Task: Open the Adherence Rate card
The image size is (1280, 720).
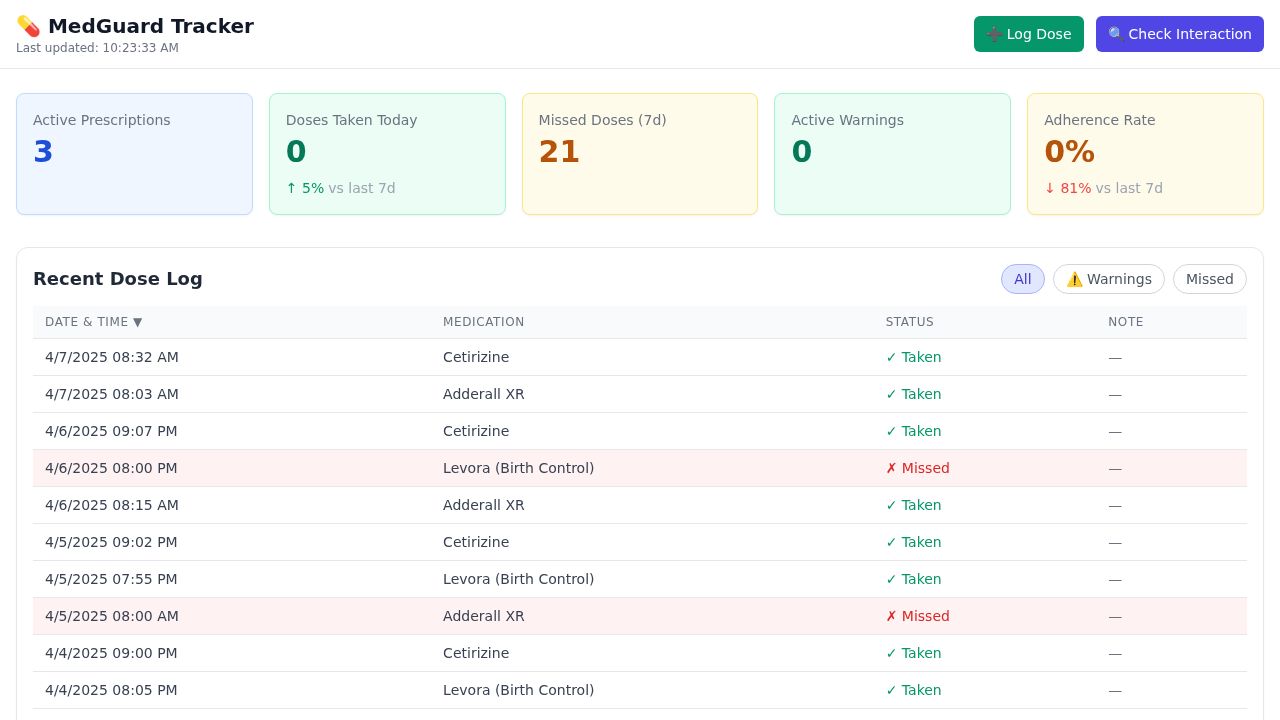Action: click(1146, 154)
